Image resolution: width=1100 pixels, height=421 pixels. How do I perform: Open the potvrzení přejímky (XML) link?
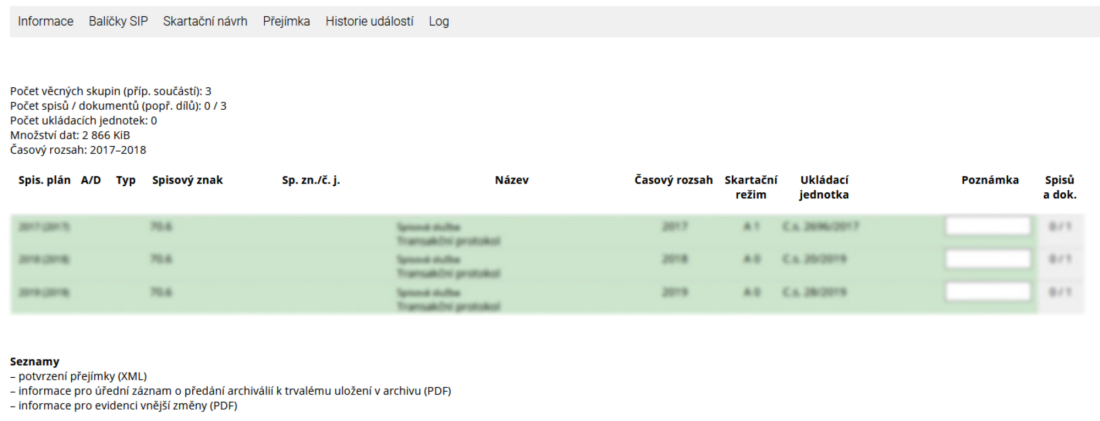83,376
